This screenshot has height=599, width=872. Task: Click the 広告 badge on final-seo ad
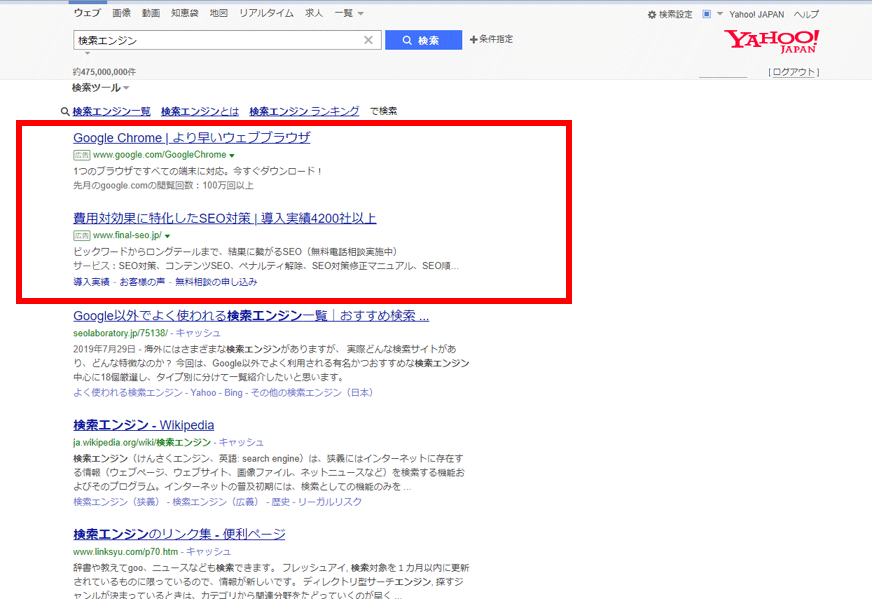click(82, 236)
